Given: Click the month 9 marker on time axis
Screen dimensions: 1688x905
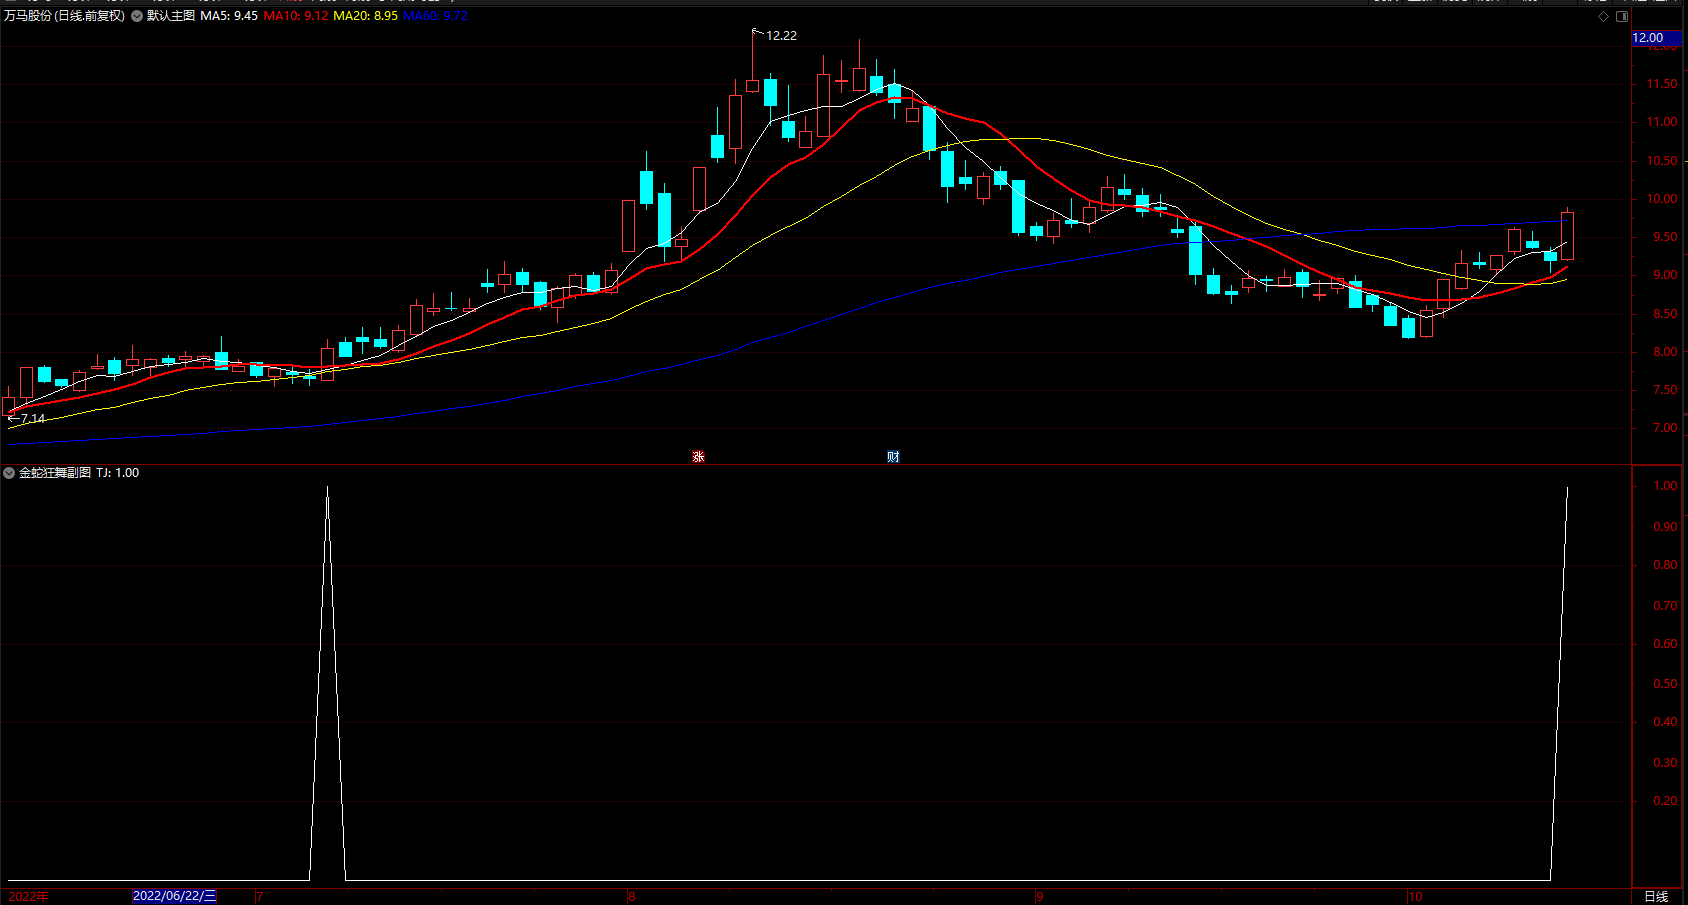Looking at the screenshot, I should [1040, 897].
